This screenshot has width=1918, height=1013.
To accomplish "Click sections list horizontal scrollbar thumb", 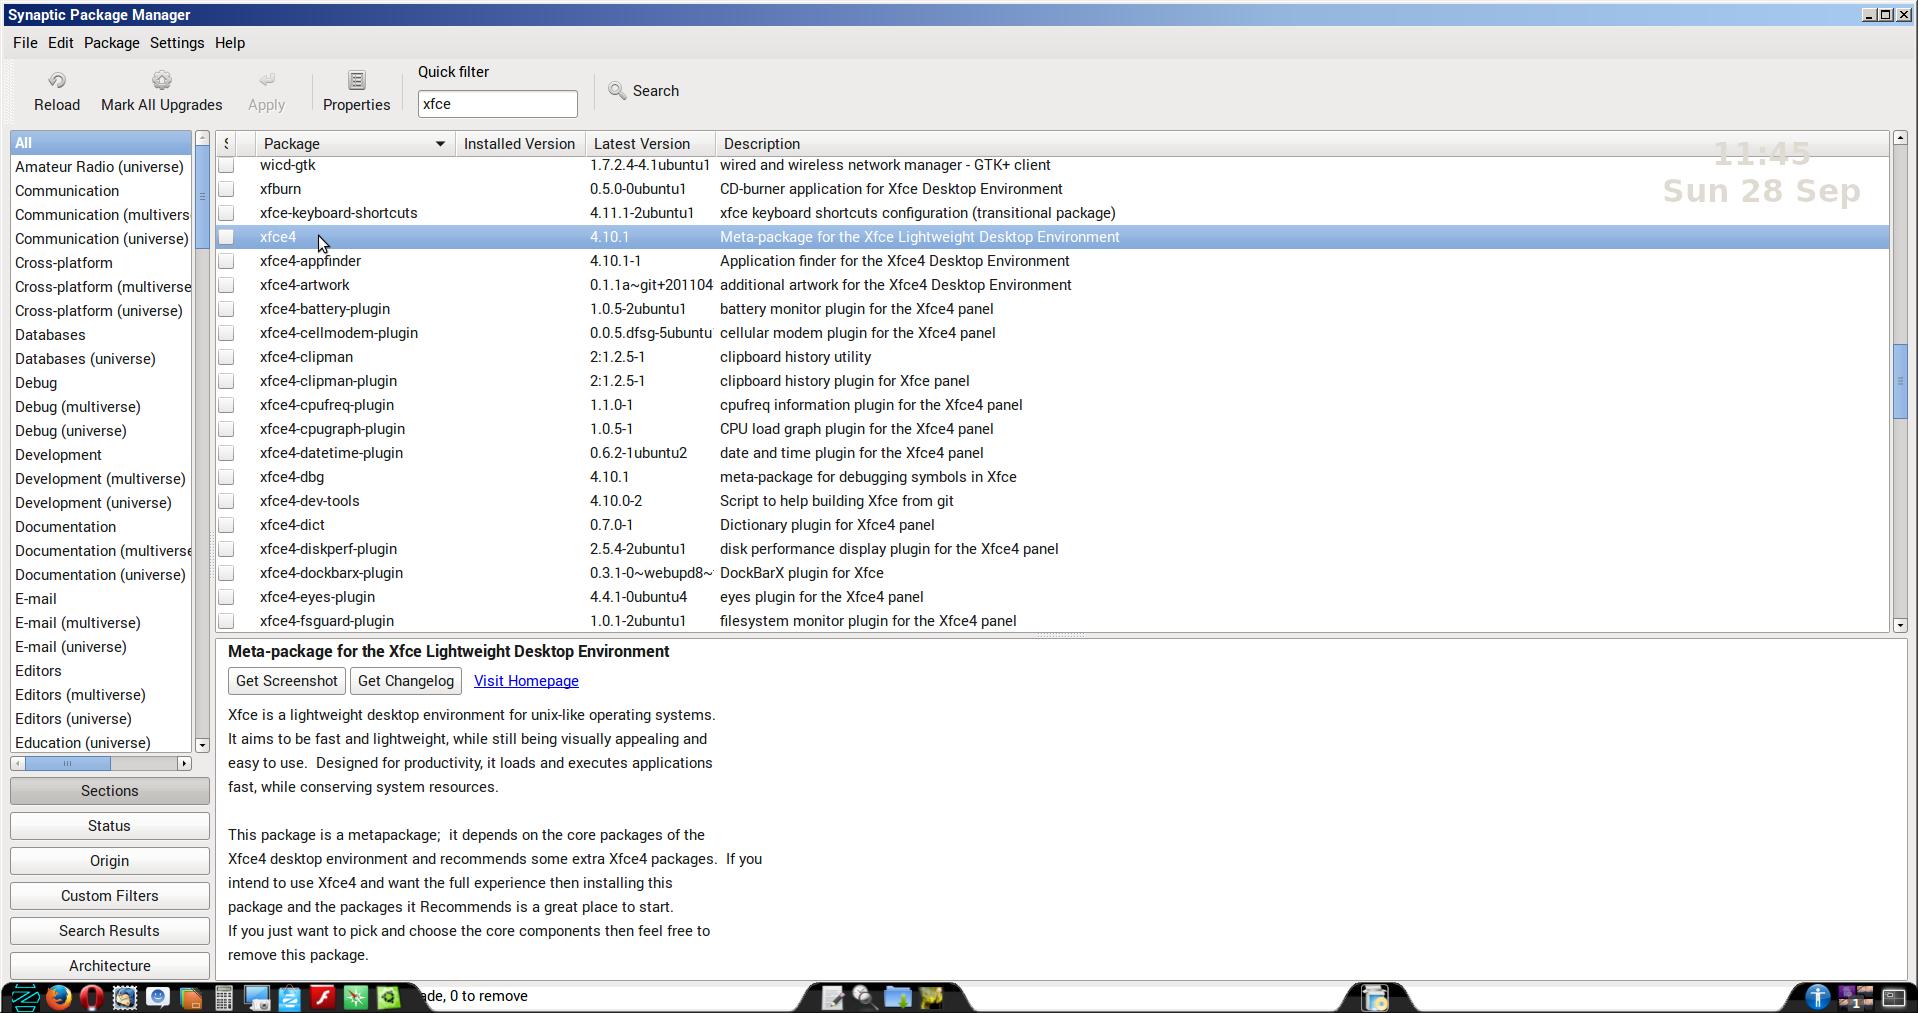I will 67,763.
